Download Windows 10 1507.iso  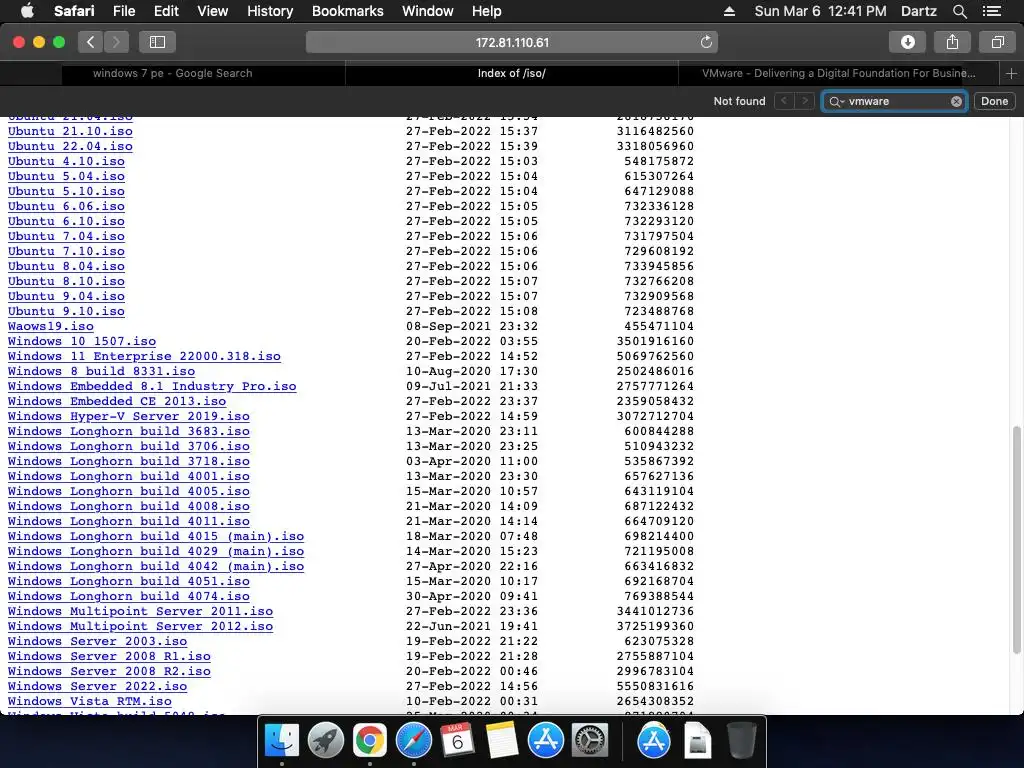click(82, 341)
